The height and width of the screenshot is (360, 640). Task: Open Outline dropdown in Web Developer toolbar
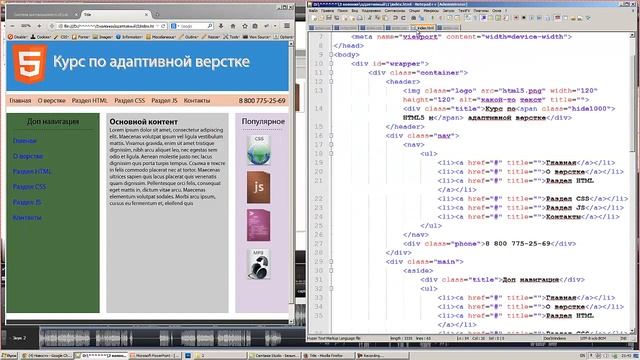click(189, 37)
